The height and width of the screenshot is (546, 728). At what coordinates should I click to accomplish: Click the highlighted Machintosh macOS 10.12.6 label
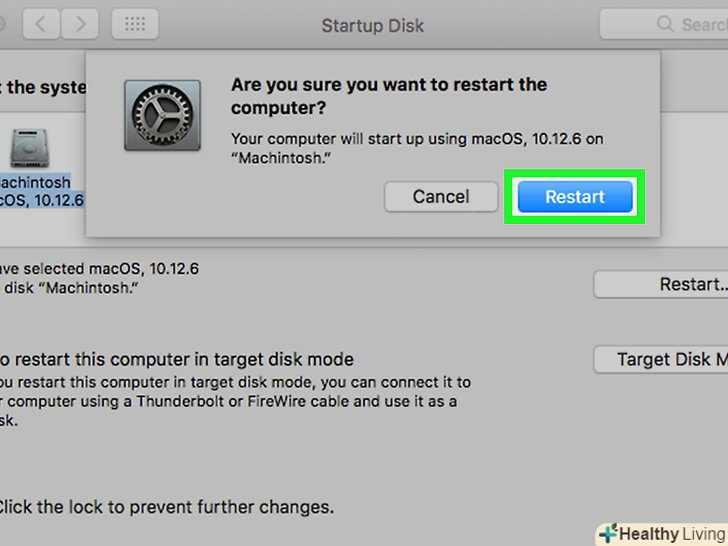pyautogui.click(x=38, y=192)
